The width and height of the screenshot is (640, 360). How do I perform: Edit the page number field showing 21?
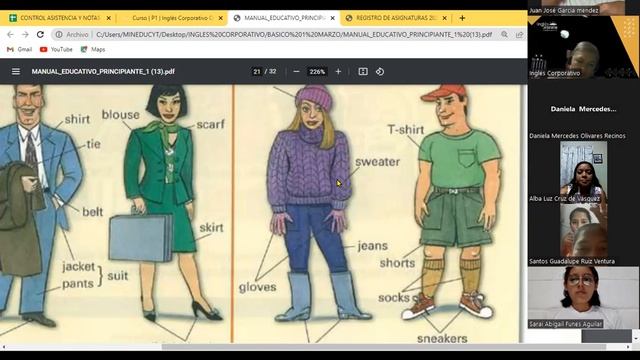257,71
